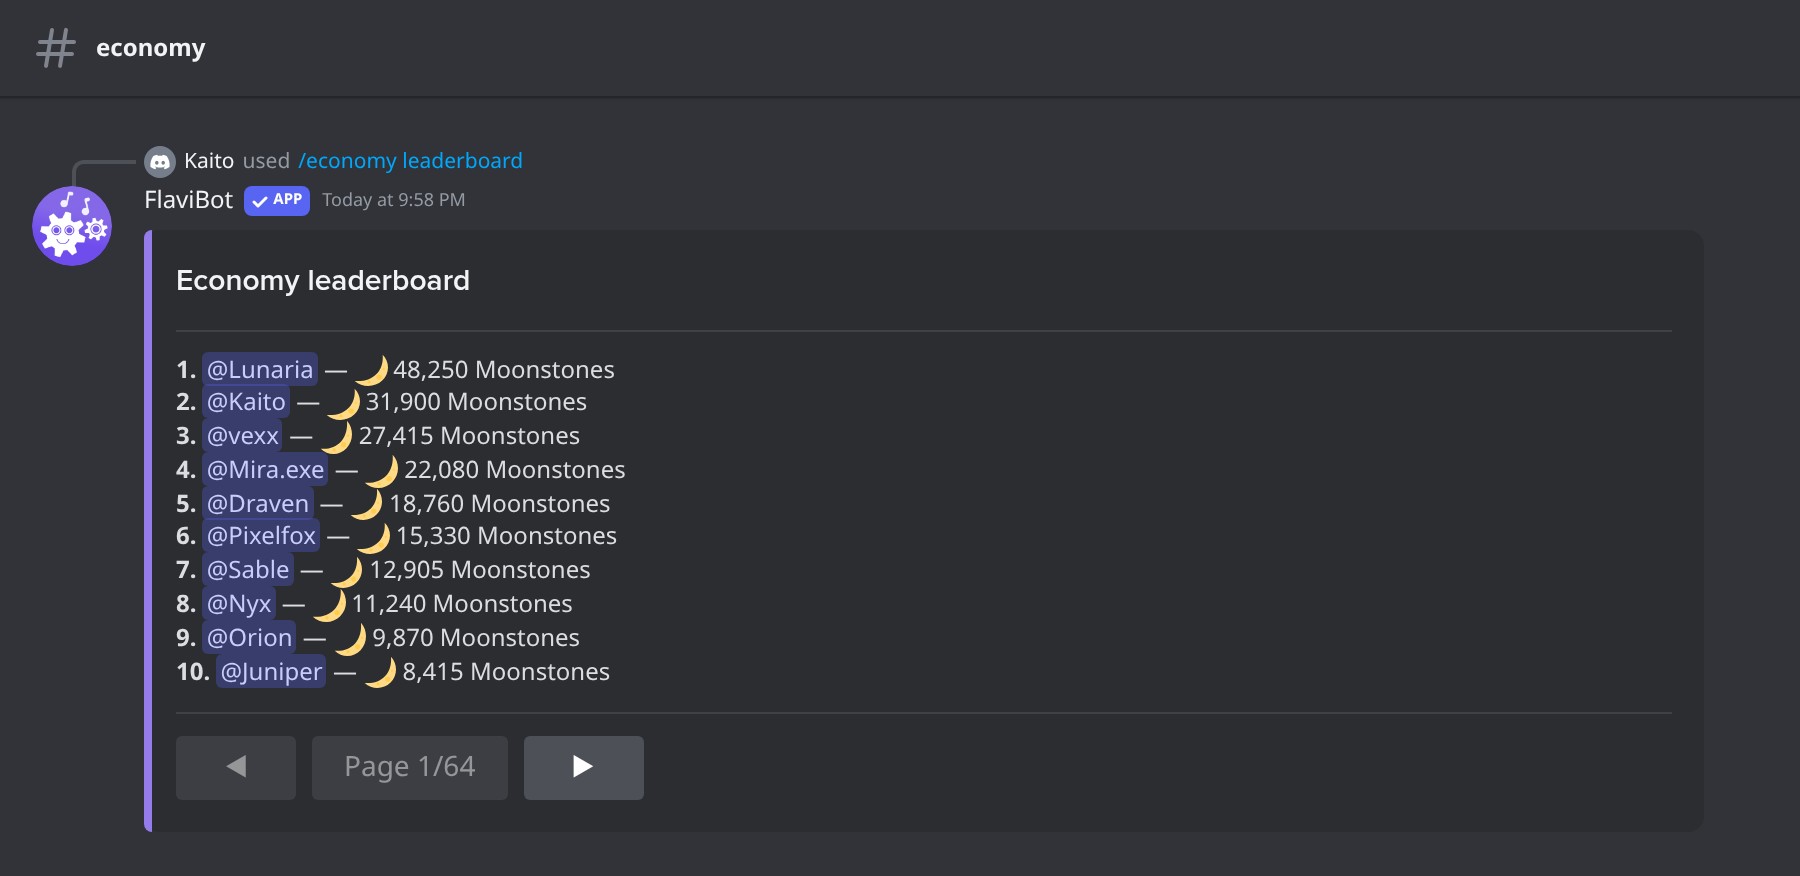Go to the next leaderboard page

click(584, 768)
